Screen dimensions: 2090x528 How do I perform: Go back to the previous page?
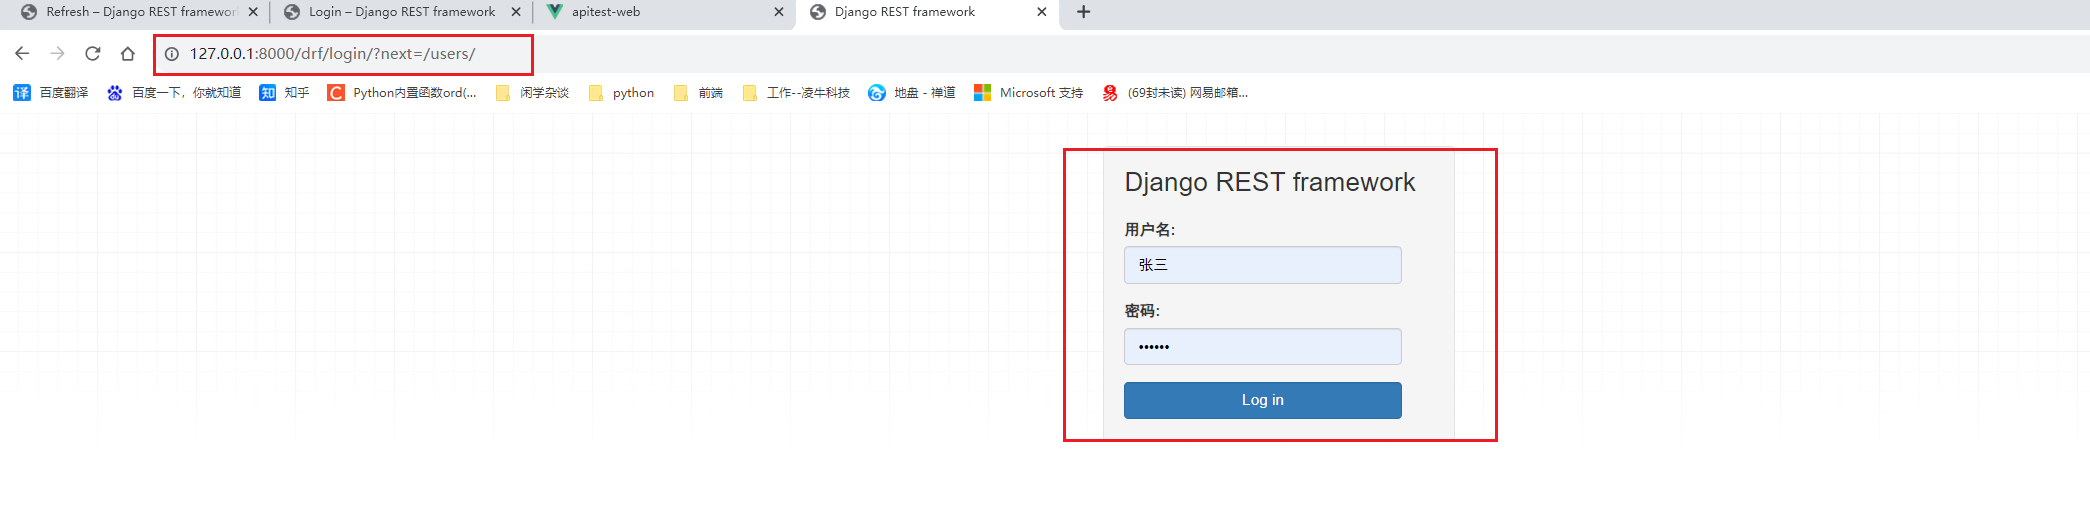click(22, 53)
